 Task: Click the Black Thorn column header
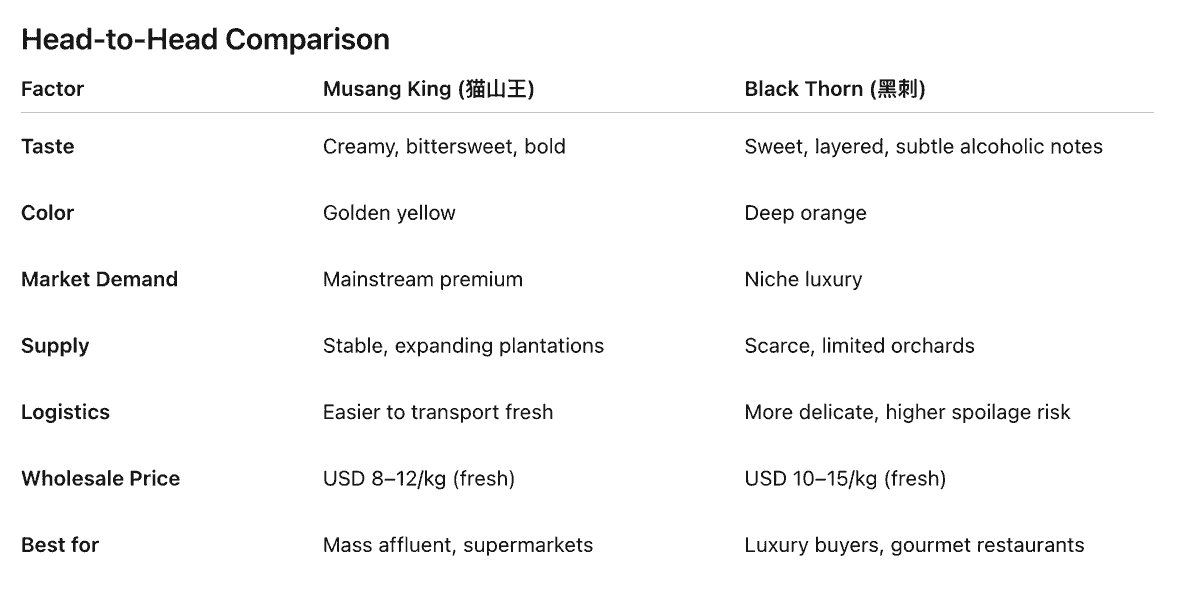click(x=835, y=89)
